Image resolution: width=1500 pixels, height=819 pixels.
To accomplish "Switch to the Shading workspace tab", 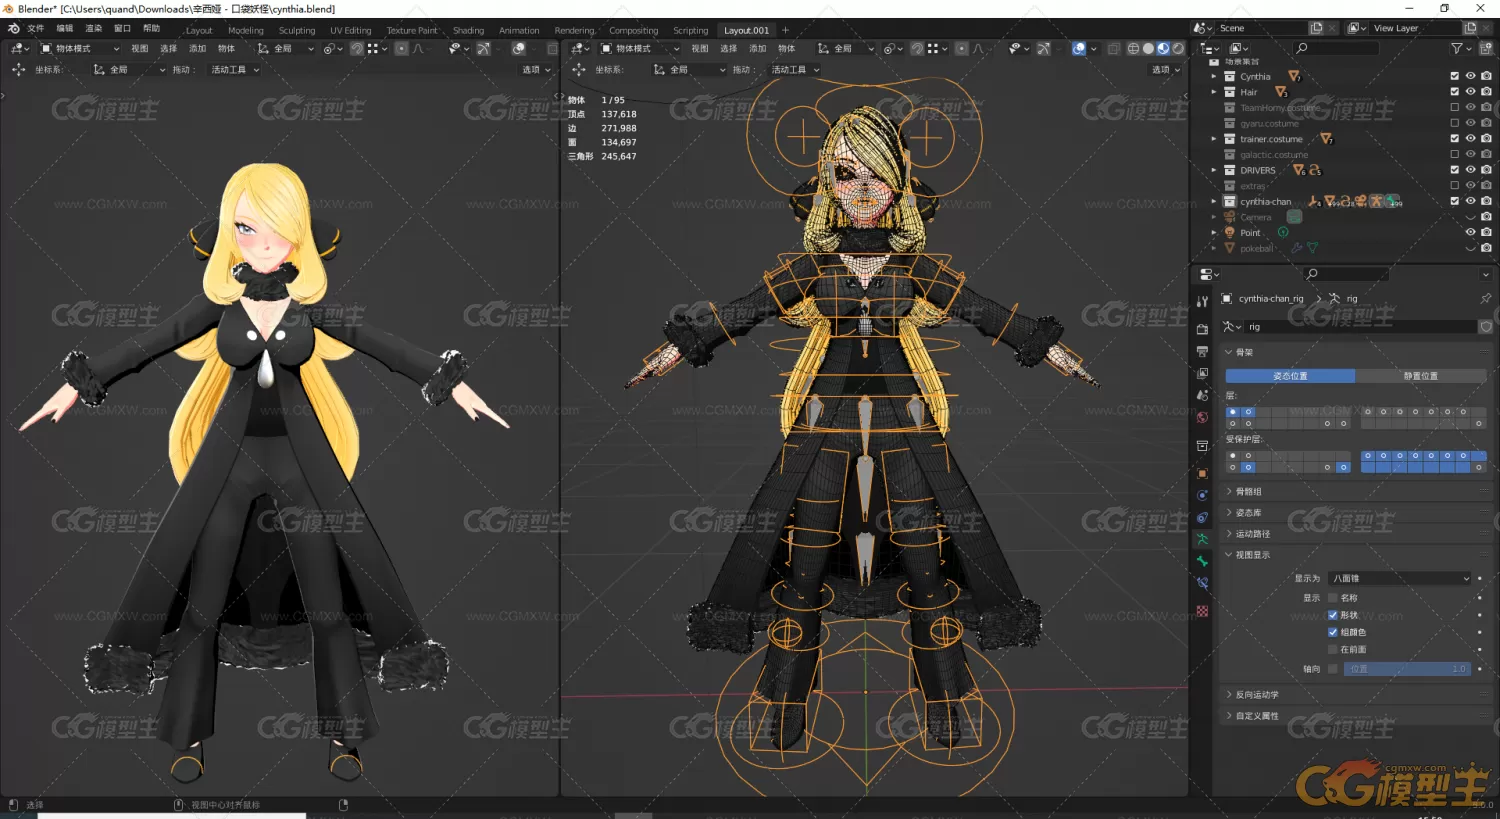I will (x=468, y=30).
